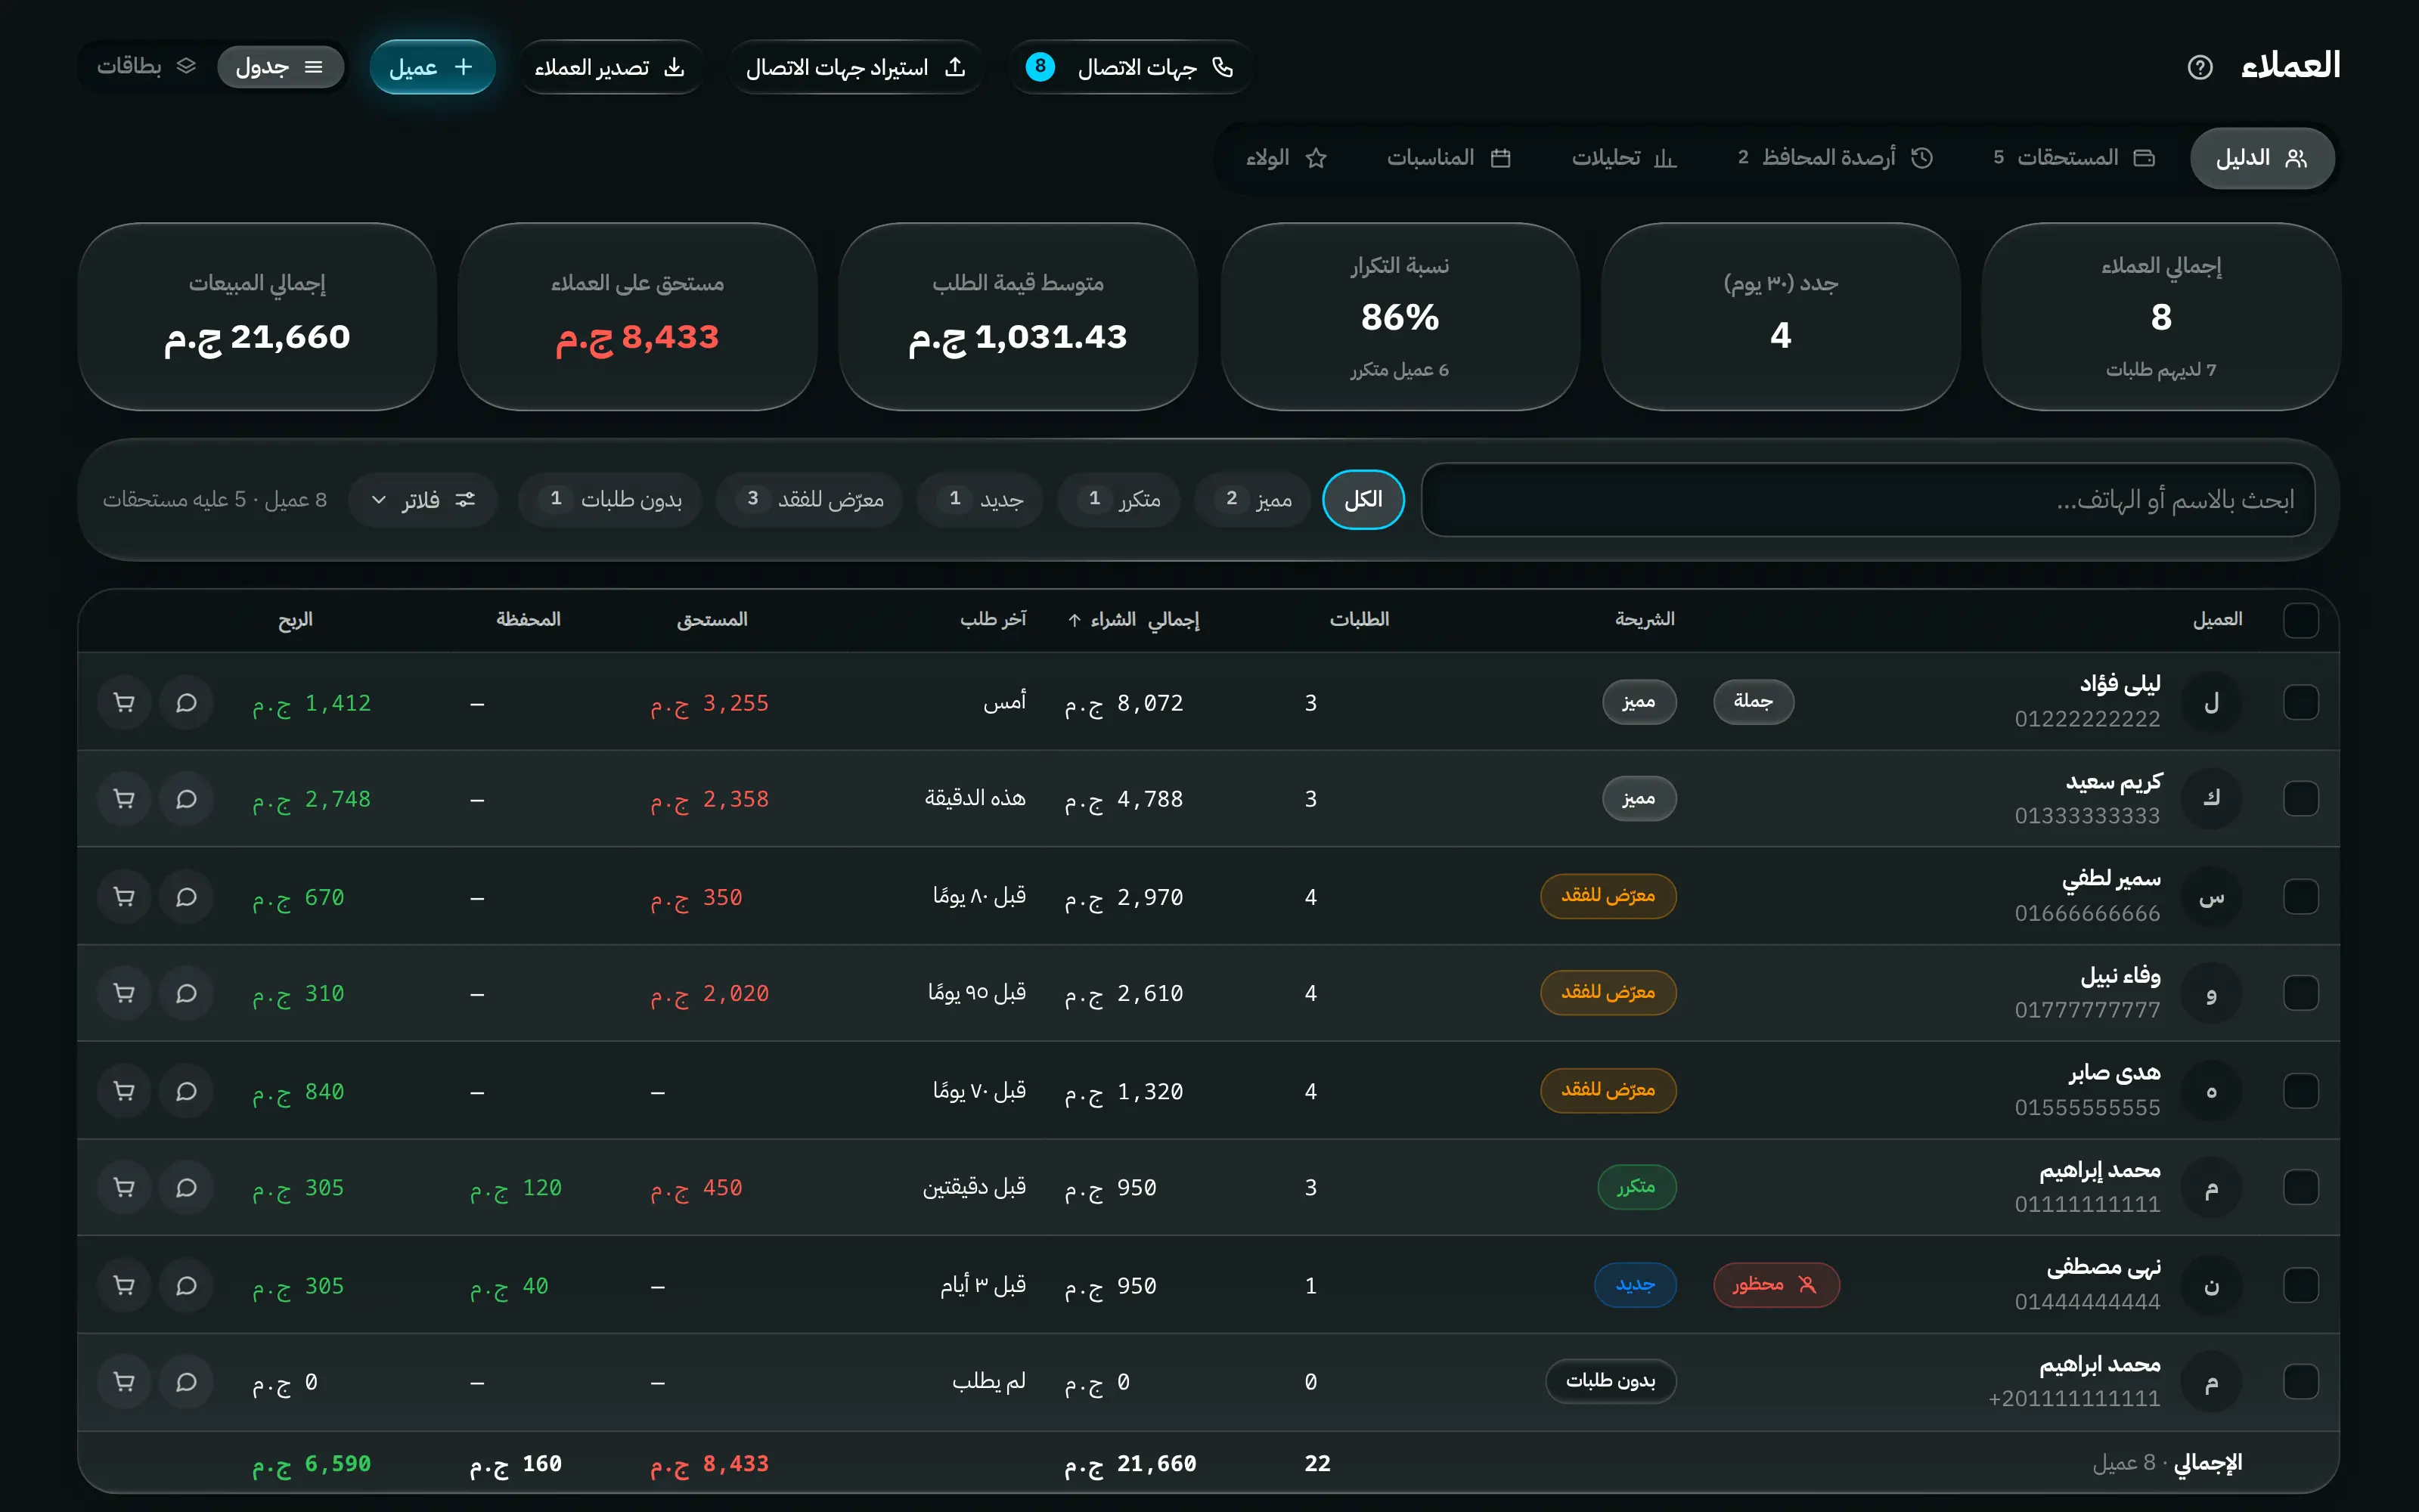Screen dimensions: 2419x1512
Task: Tick the checkbox for the 01111111111 customer
Action: point(2301,1187)
